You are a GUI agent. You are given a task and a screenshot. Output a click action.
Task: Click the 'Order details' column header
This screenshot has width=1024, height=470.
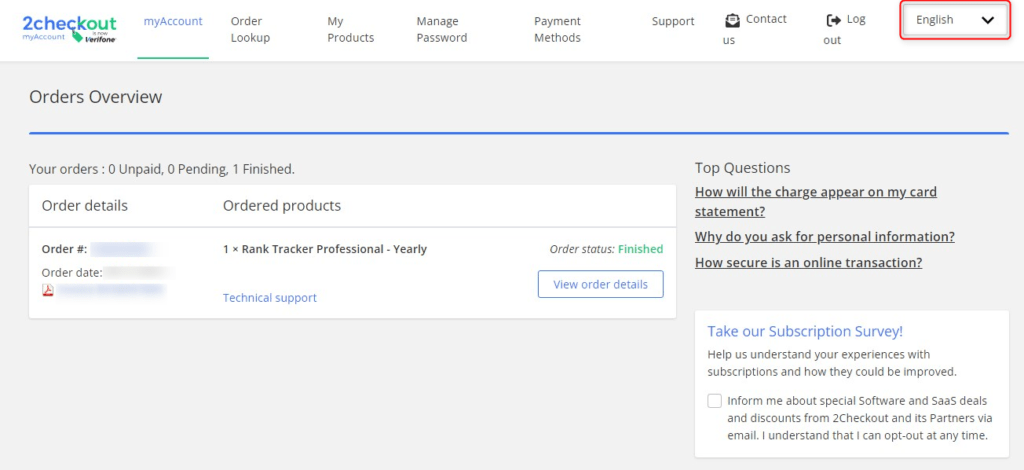(x=85, y=206)
